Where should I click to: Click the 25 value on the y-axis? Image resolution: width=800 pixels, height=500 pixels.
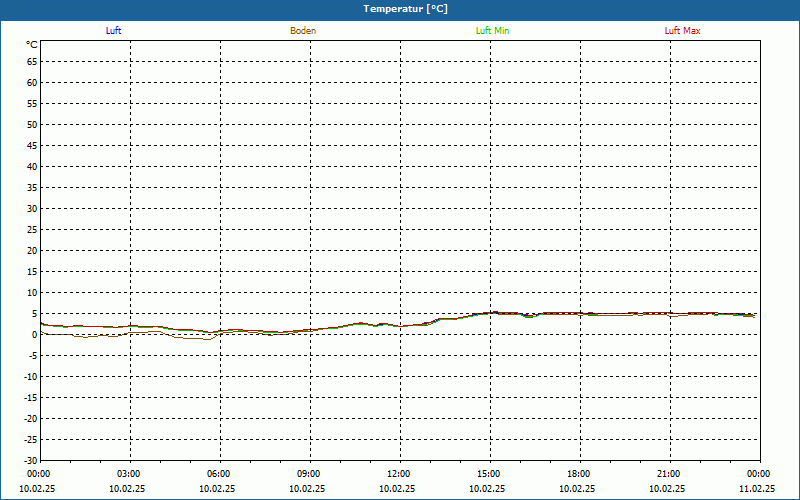[32, 230]
